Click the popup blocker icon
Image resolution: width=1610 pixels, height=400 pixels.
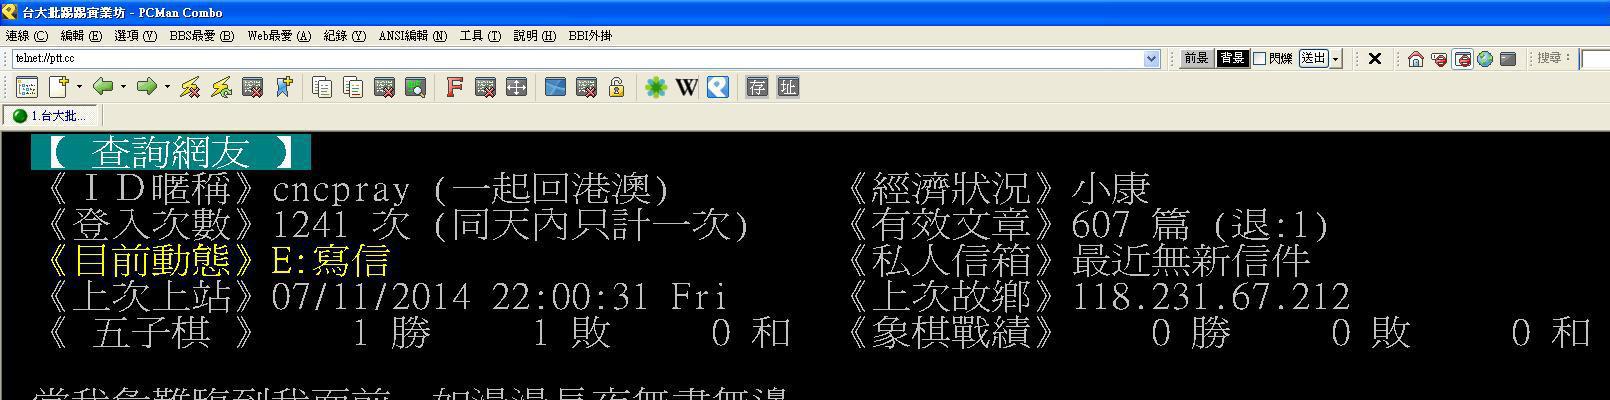(x=1439, y=59)
